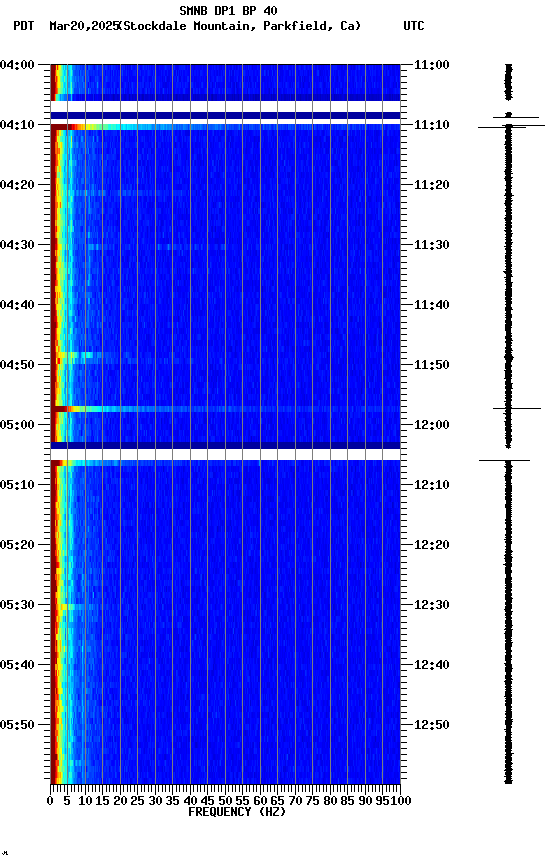Click the '04:20' PDT time label
The image size is (552, 864).
17,185
